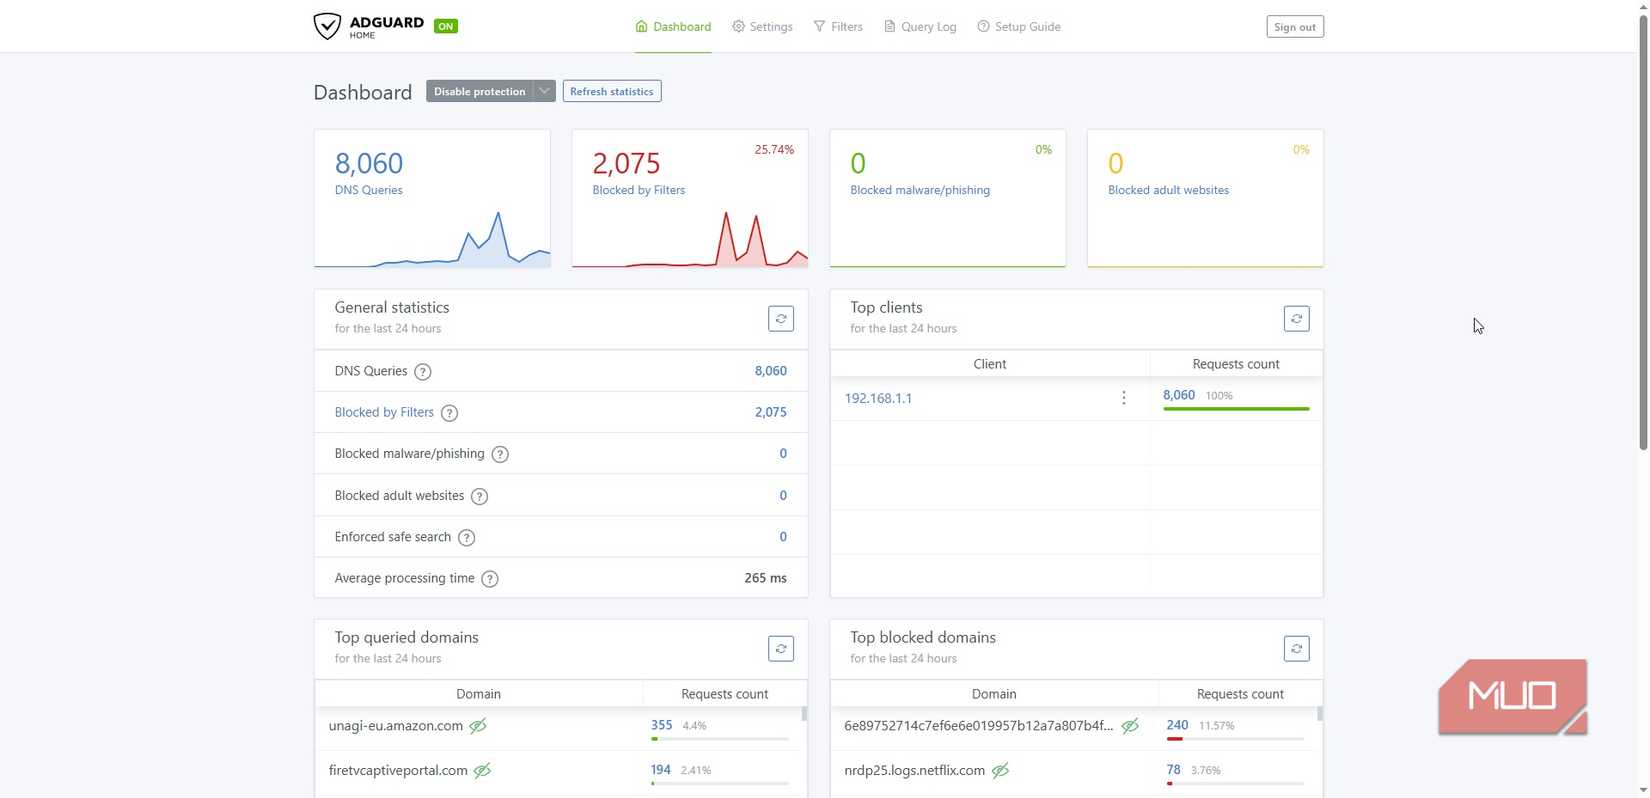Refresh the Top clients panel
1650x798 pixels.
pyautogui.click(x=1296, y=319)
